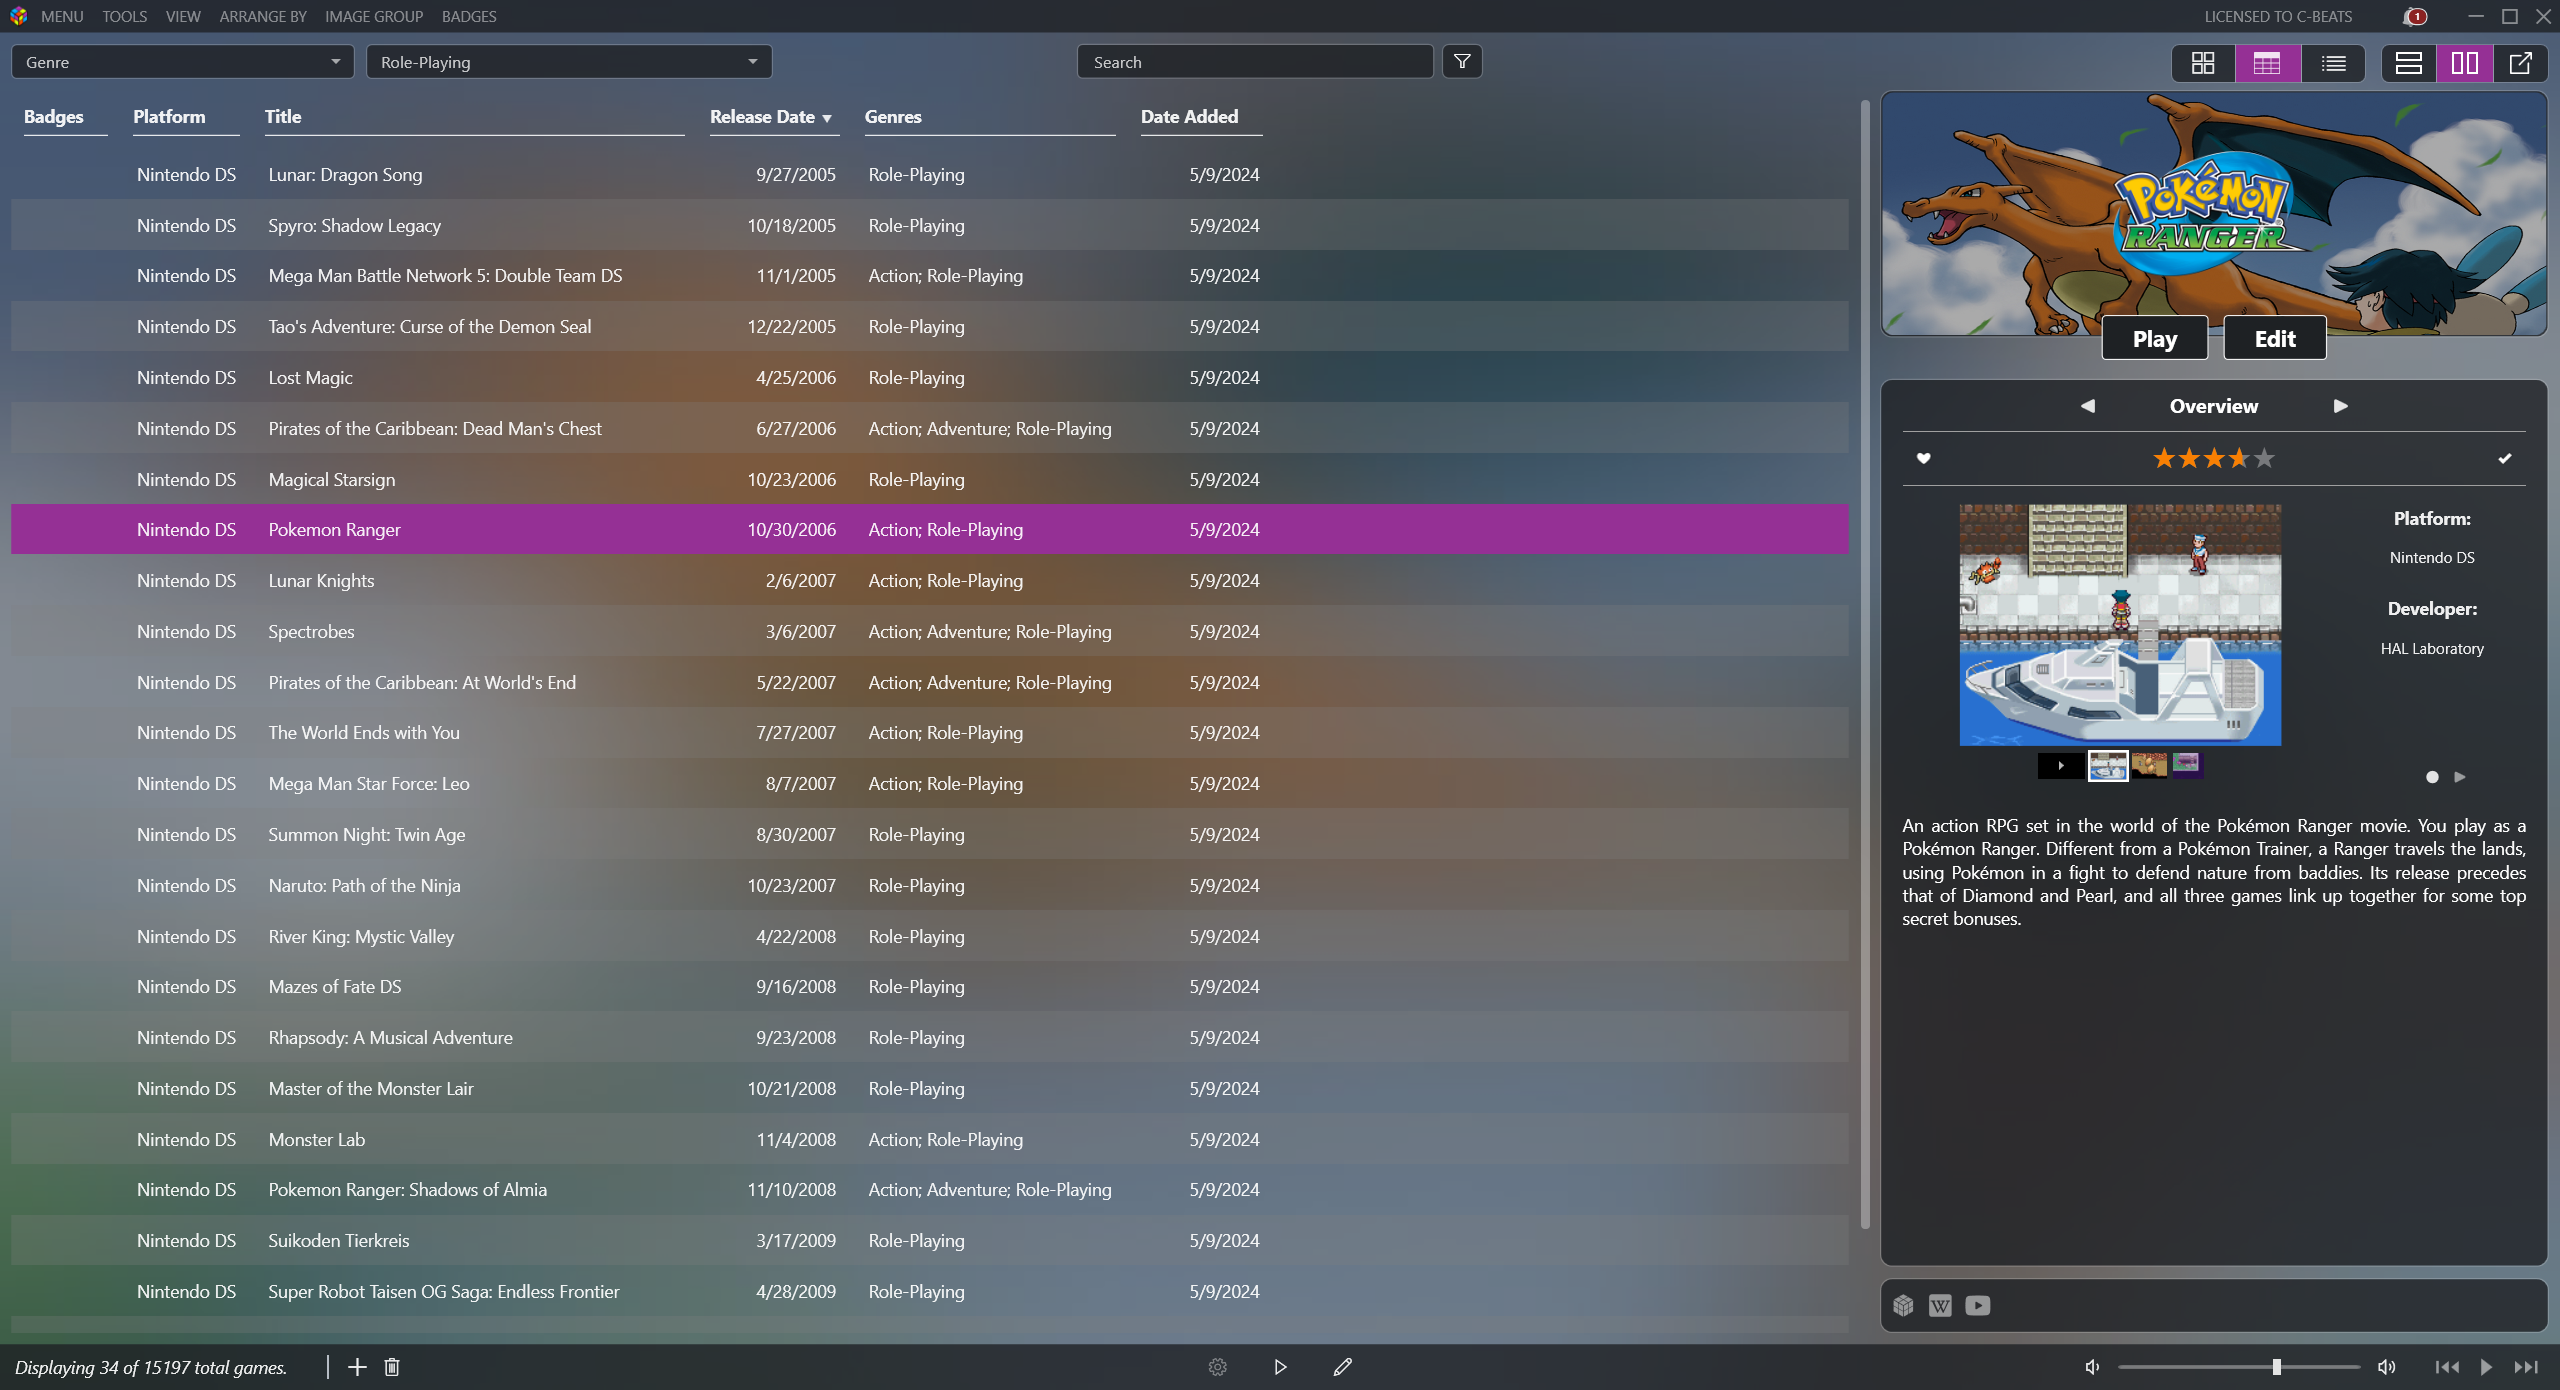Select the white page indicator dot
The image size is (2560, 1390).
2432,777
